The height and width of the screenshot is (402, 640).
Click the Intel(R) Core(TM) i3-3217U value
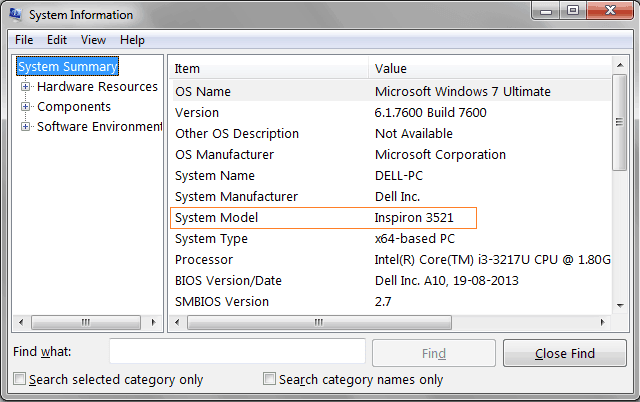492,260
